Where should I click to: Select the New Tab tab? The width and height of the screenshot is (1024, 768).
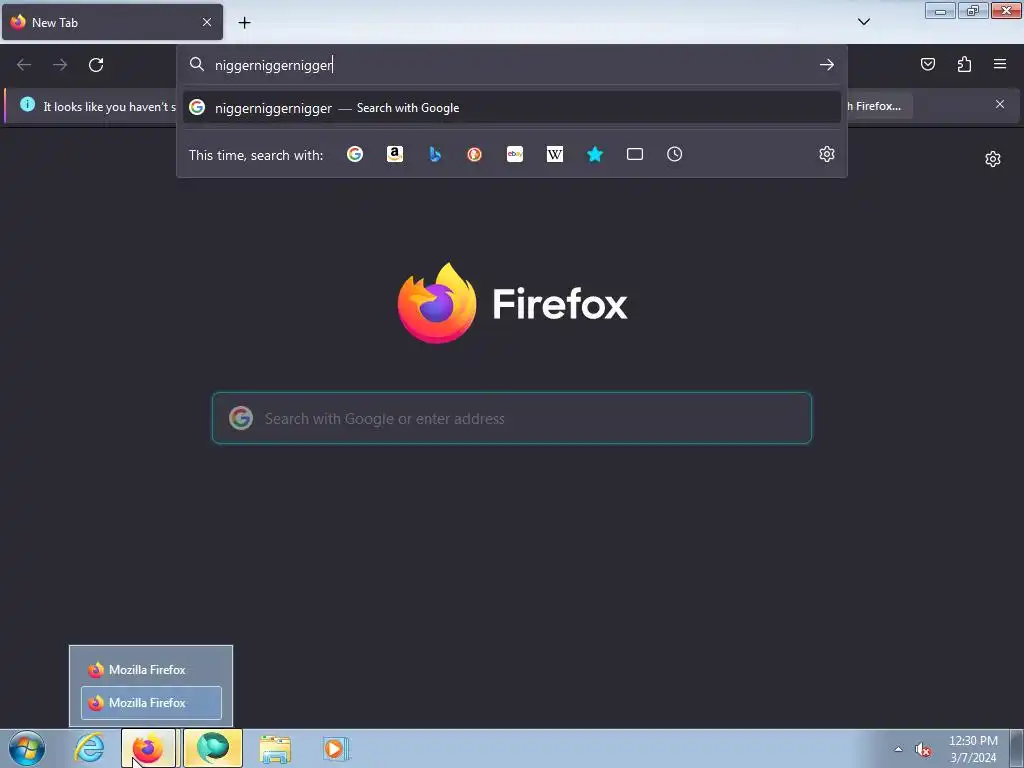112,22
